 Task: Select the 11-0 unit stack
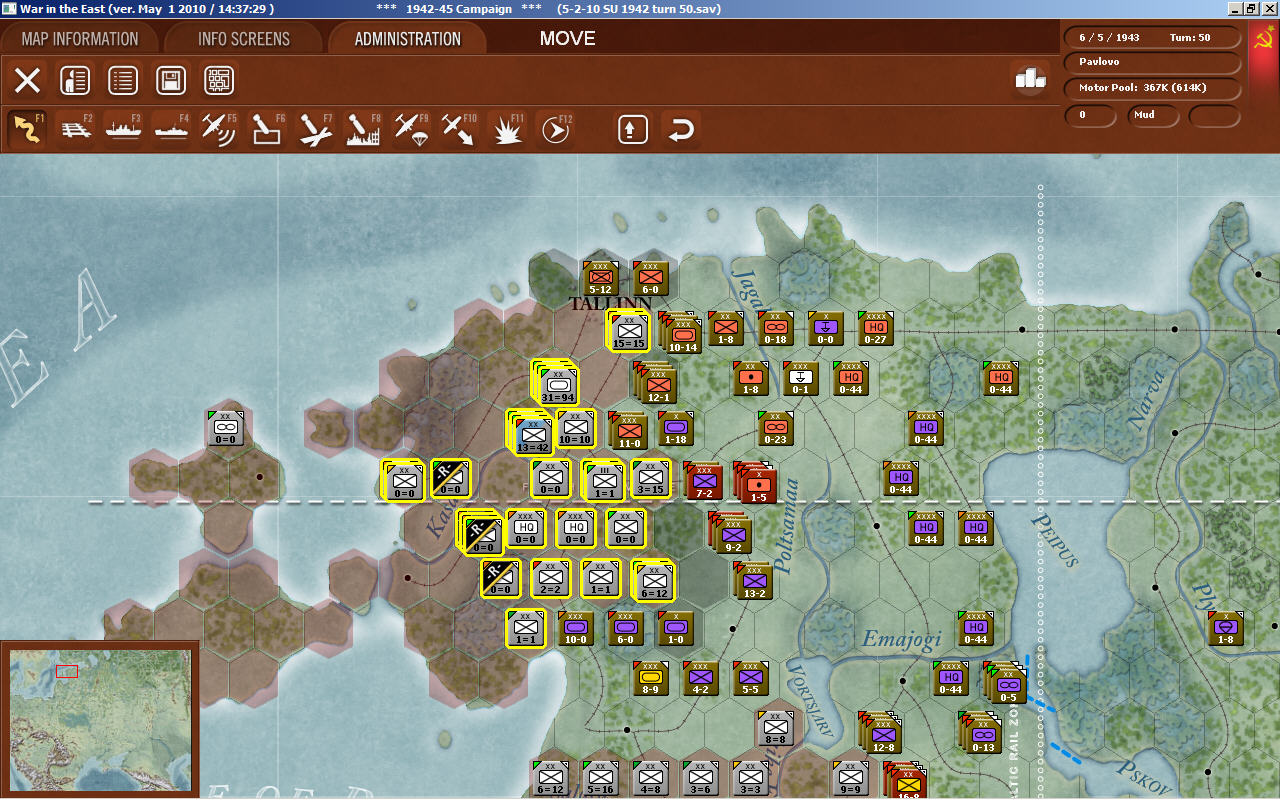coord(628,430)
